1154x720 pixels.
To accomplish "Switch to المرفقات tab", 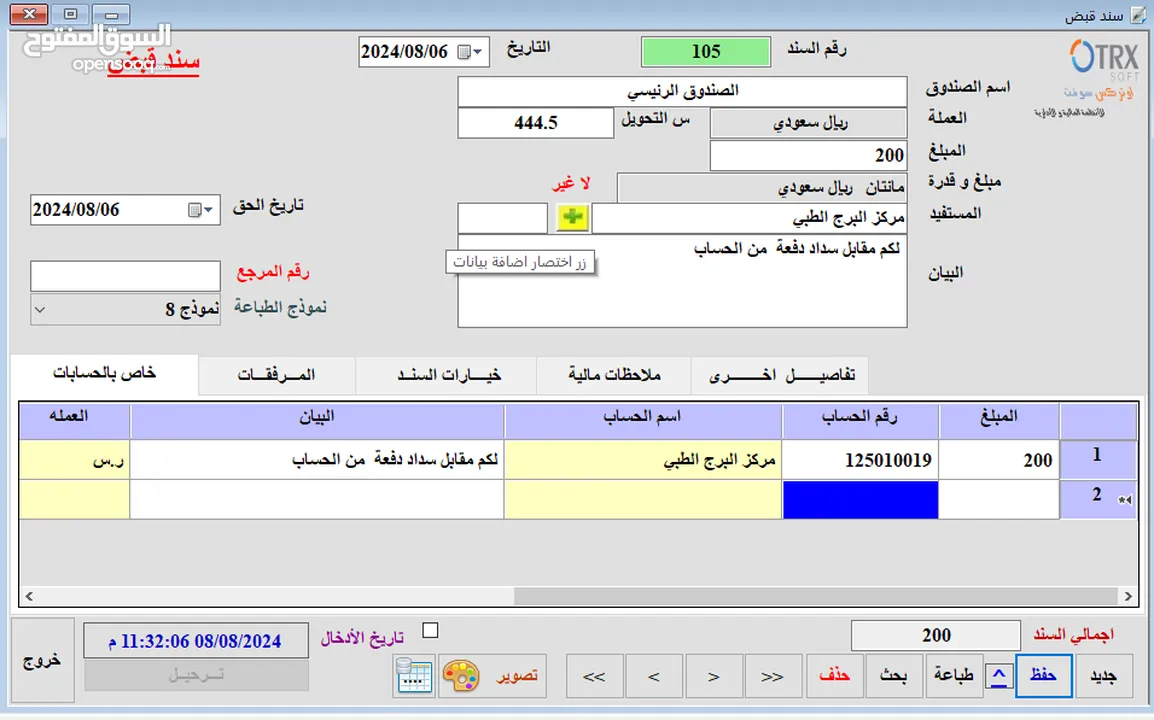I will [277, 375].
